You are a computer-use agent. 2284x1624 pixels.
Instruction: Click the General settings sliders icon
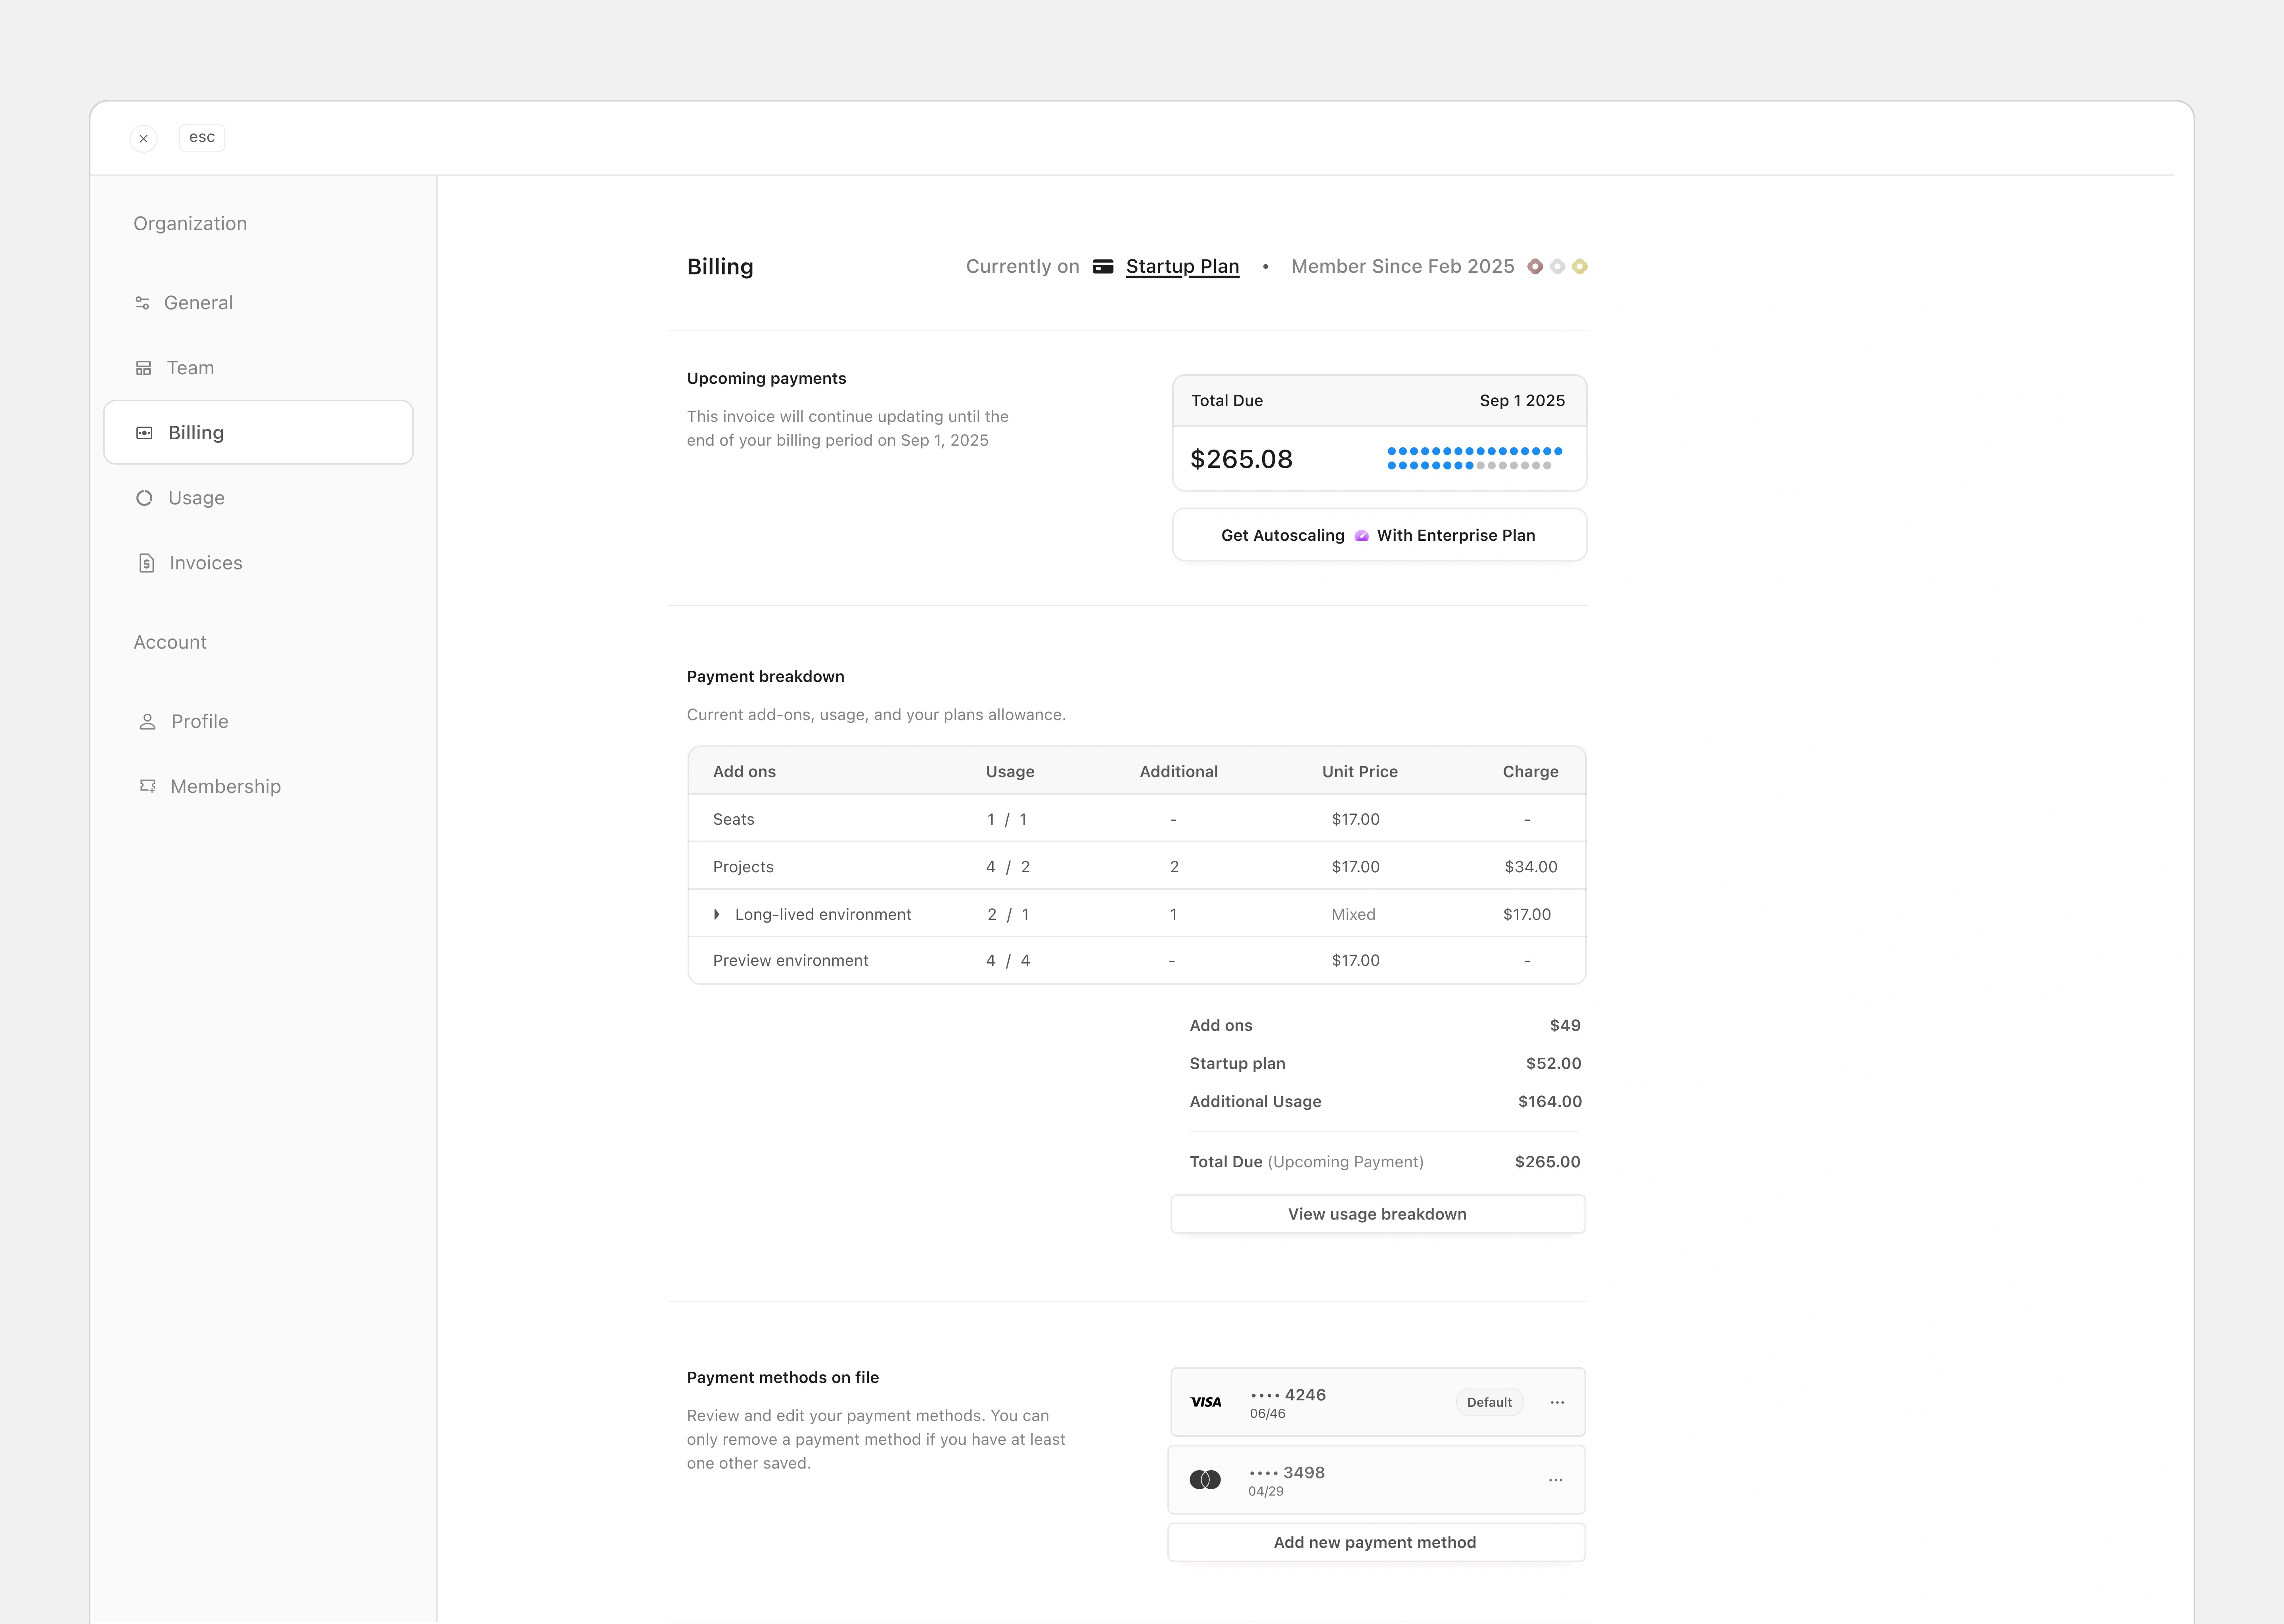142,303
